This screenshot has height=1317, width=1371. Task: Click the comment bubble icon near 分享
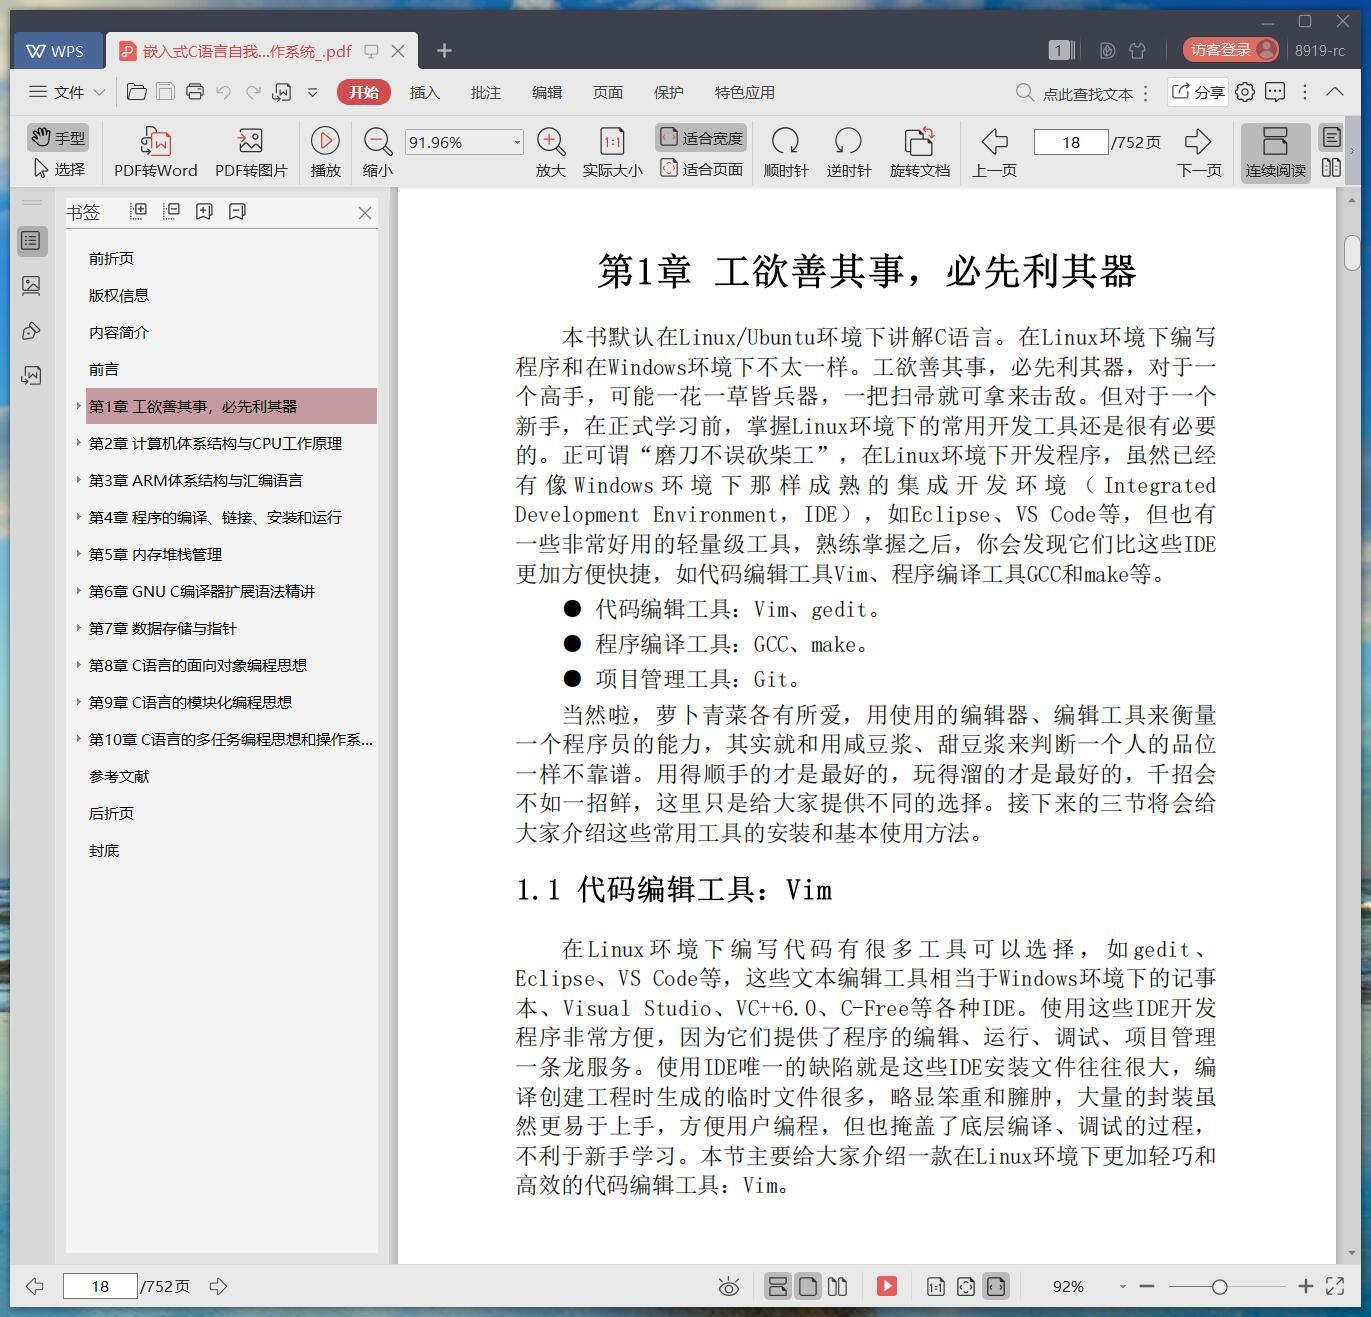(1275, 92)
